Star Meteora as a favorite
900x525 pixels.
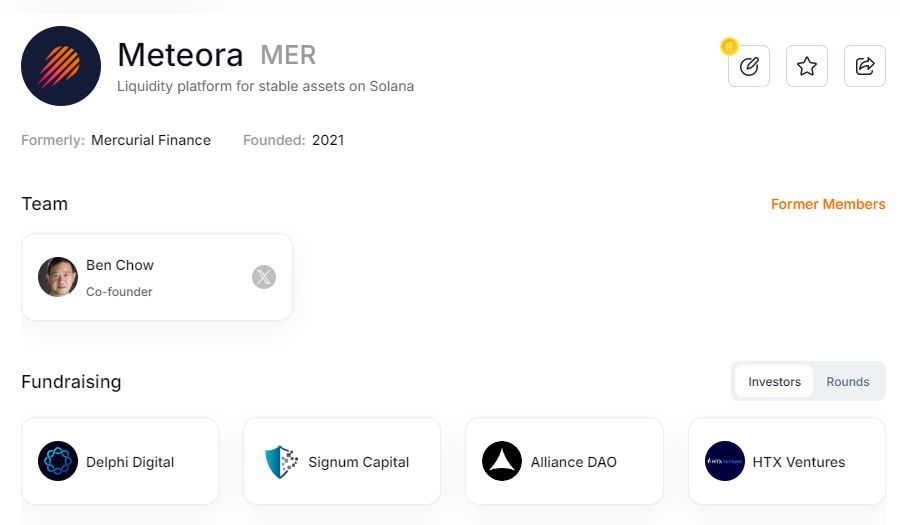807,66
